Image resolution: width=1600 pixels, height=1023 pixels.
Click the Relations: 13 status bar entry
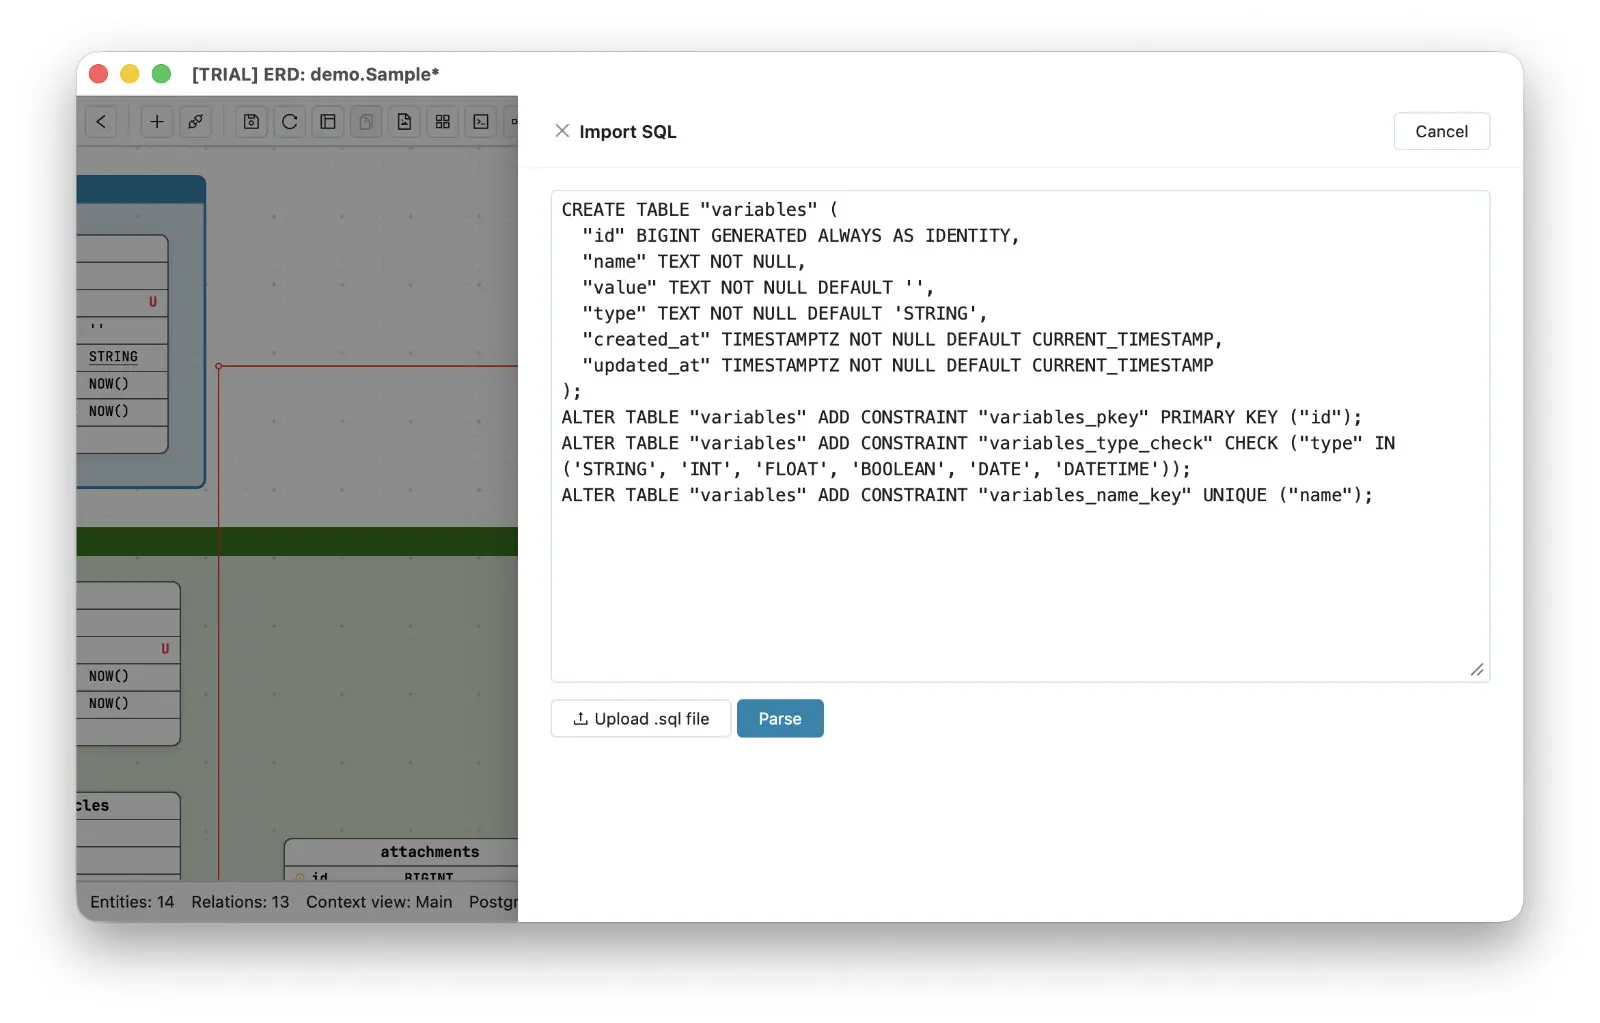click(x=240, y=902)
